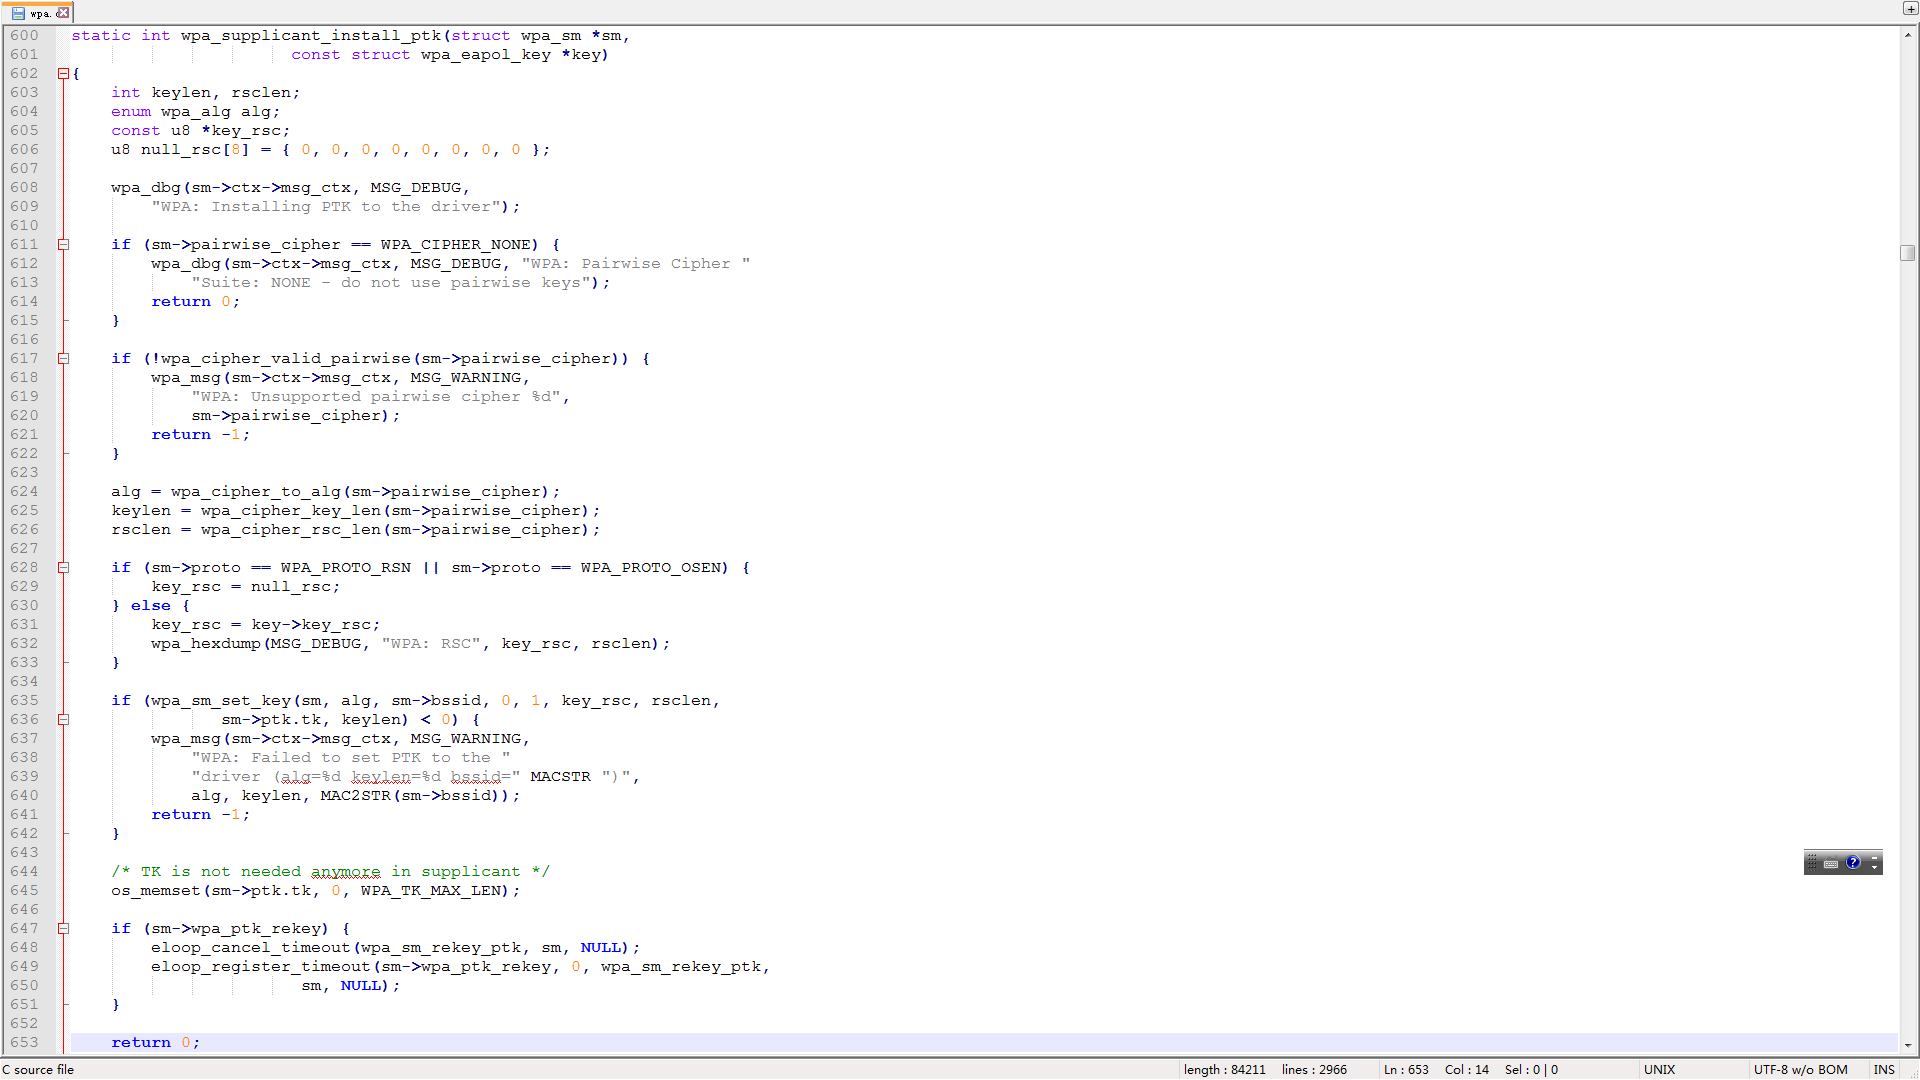1920x1080 pixels.
Task: Click 'wpa_cipher_to_alg' on line 624
Action: pyautogui.click(x=255, y=492)
